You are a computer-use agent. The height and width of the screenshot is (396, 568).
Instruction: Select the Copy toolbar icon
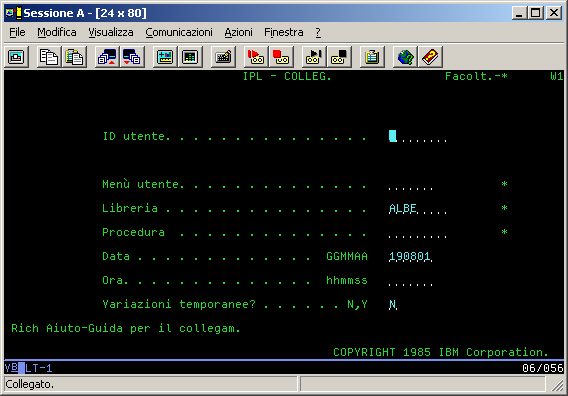pyautogui.click(x=49, y=57)
